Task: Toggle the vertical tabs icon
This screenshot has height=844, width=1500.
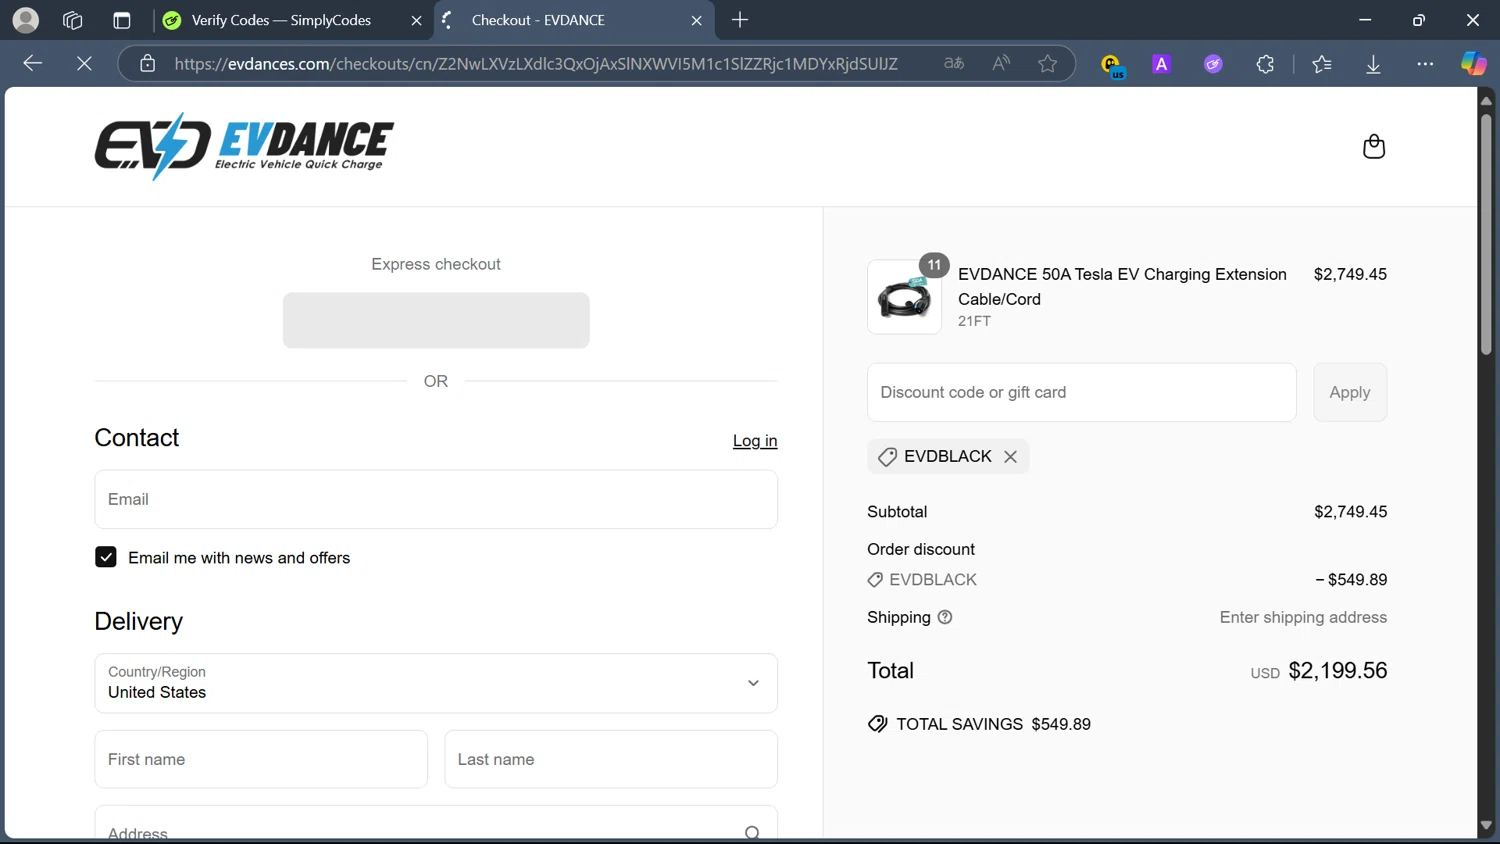Action: point(122,20)
